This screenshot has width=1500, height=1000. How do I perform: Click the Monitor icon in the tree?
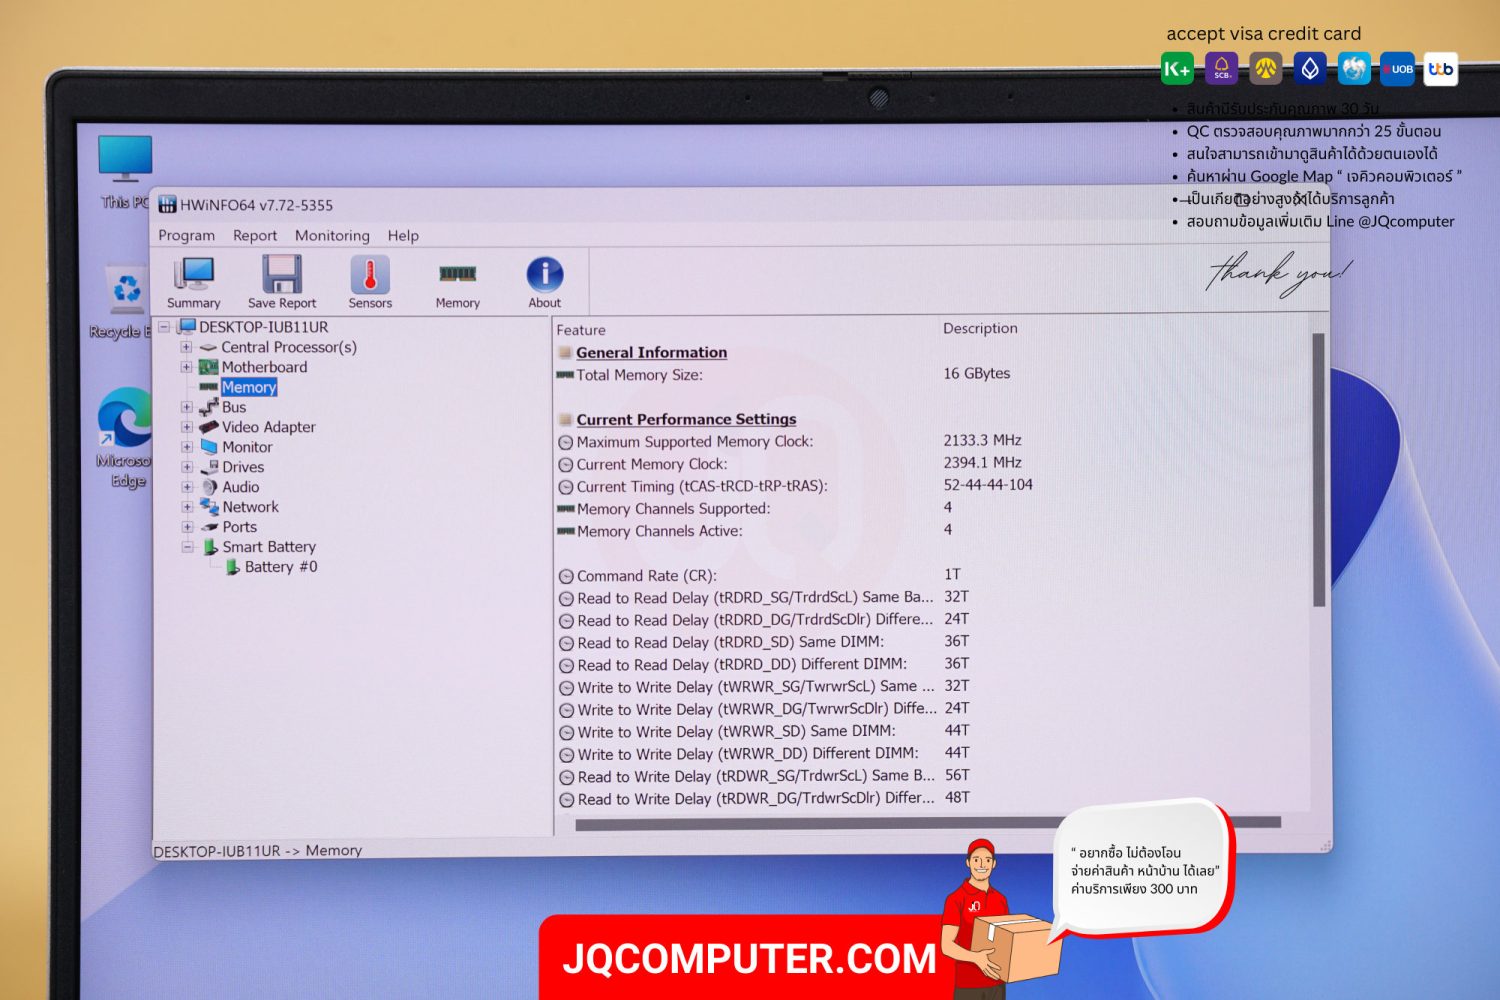(x=208, y=447)
